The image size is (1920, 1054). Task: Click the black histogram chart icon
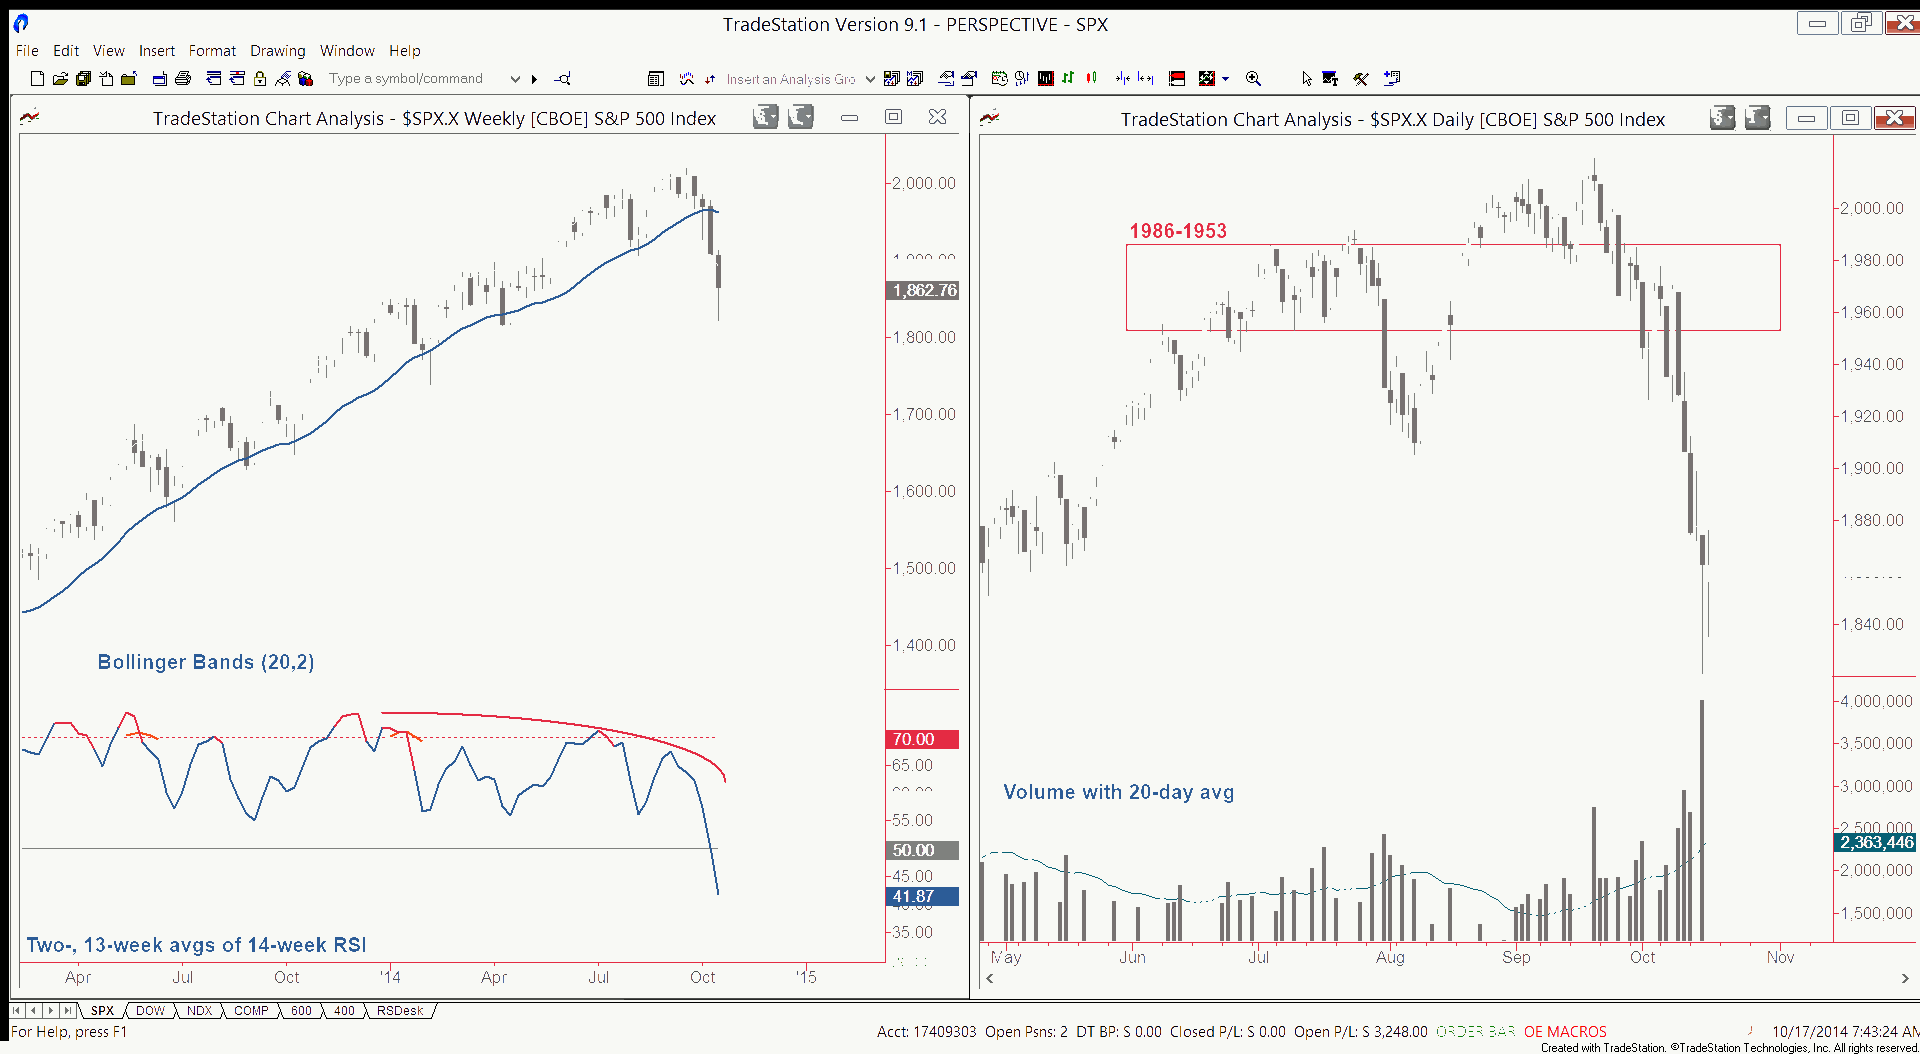[x=1046, y=78]
